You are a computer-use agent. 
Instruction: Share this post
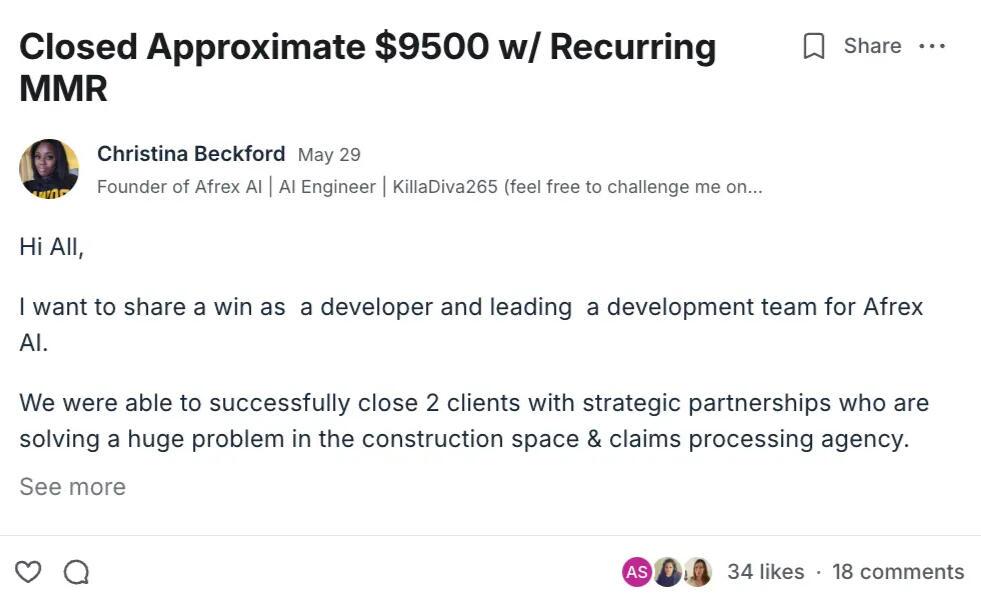[x=872, y=46]
